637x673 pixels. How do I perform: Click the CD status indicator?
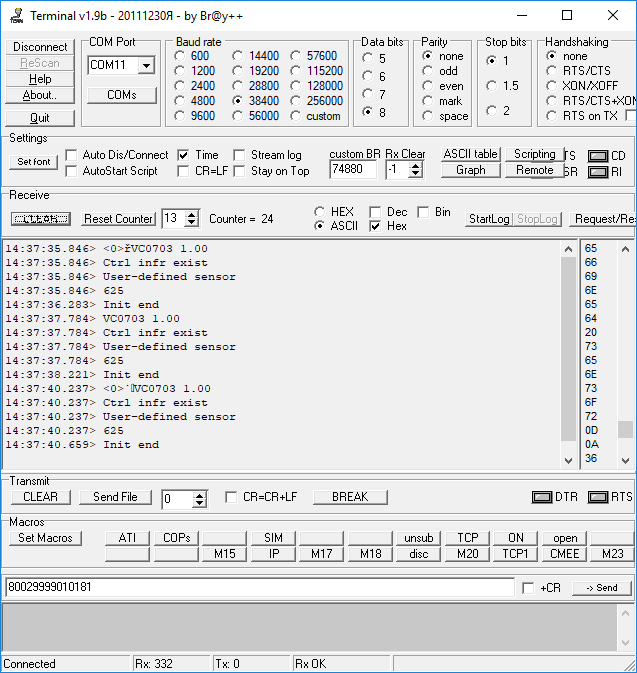[598, 156]
